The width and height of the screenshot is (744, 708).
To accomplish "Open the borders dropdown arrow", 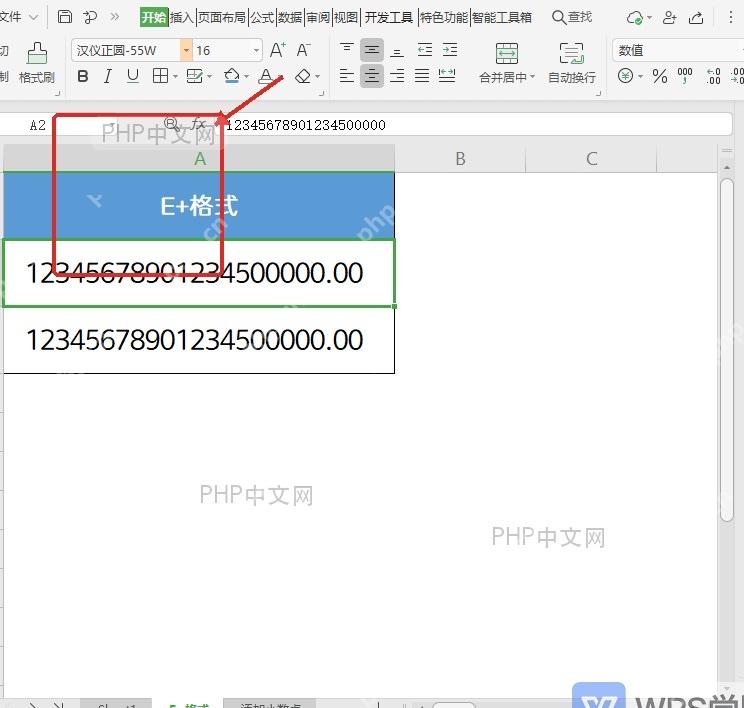I will (x=175, y=76).
